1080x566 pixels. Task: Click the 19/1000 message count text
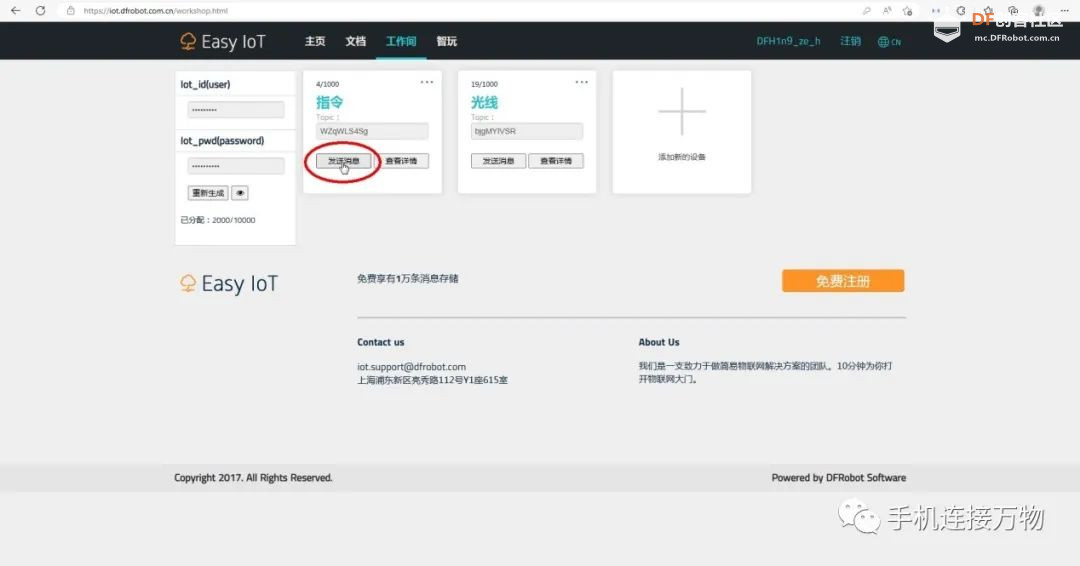484,84
